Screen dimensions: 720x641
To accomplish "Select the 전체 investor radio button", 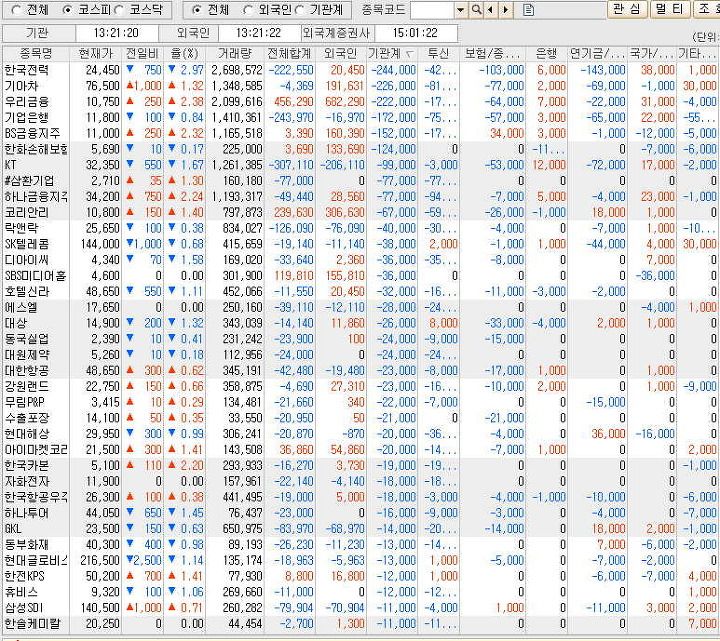I will coord(196,10).
